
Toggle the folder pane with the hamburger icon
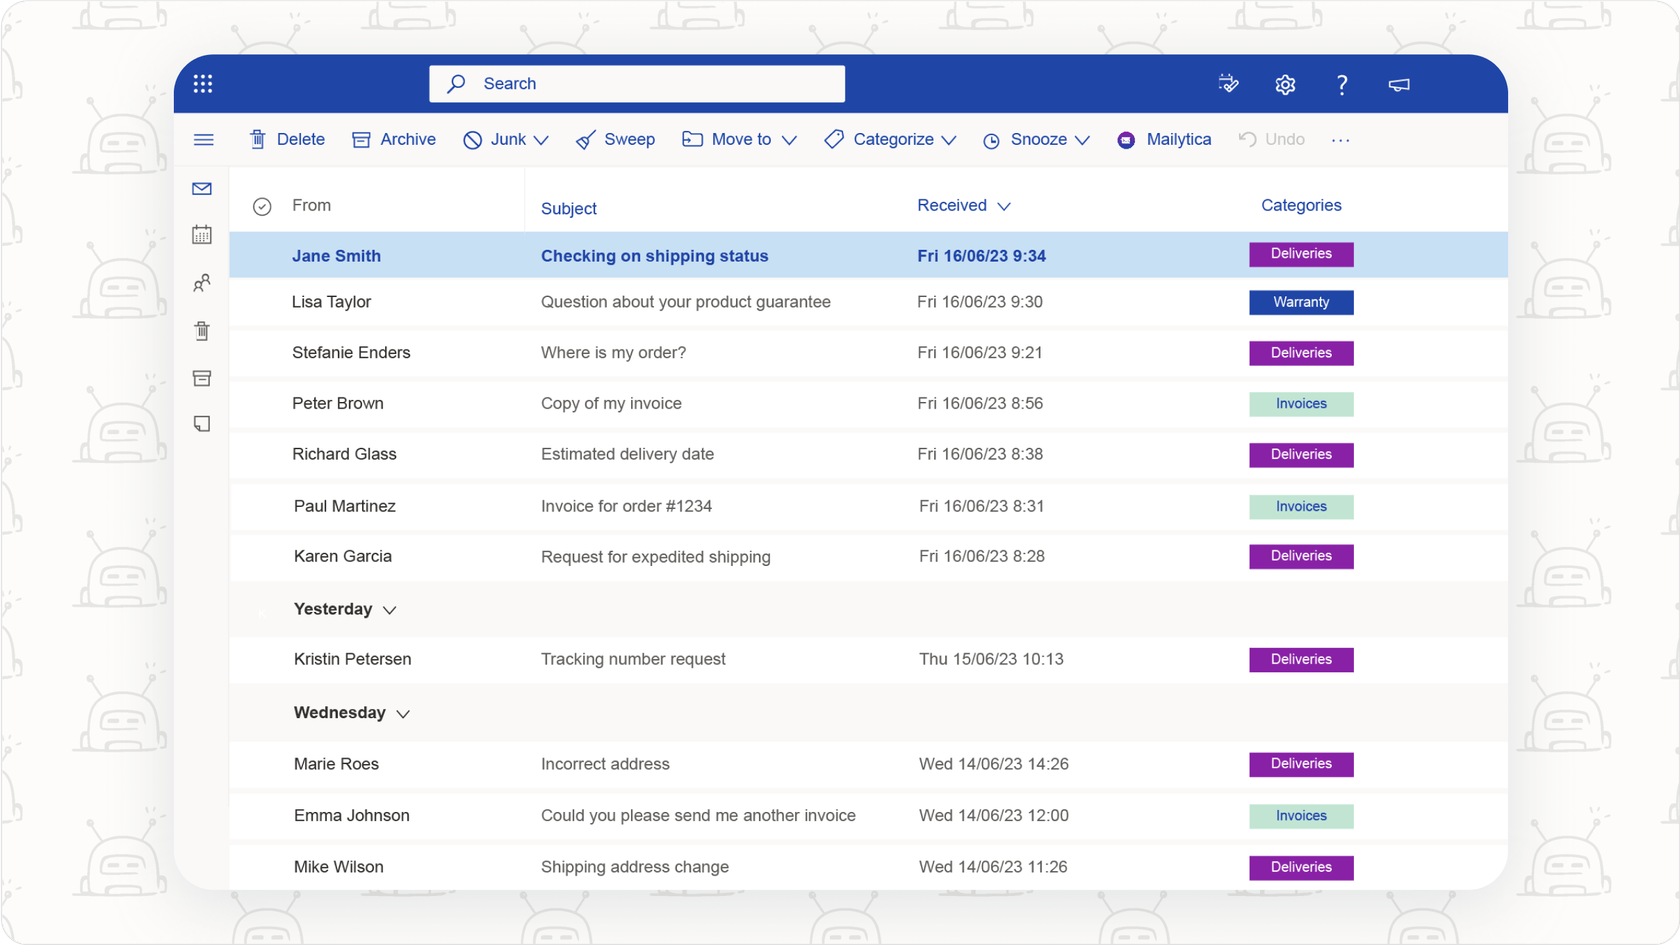[203, 139]
